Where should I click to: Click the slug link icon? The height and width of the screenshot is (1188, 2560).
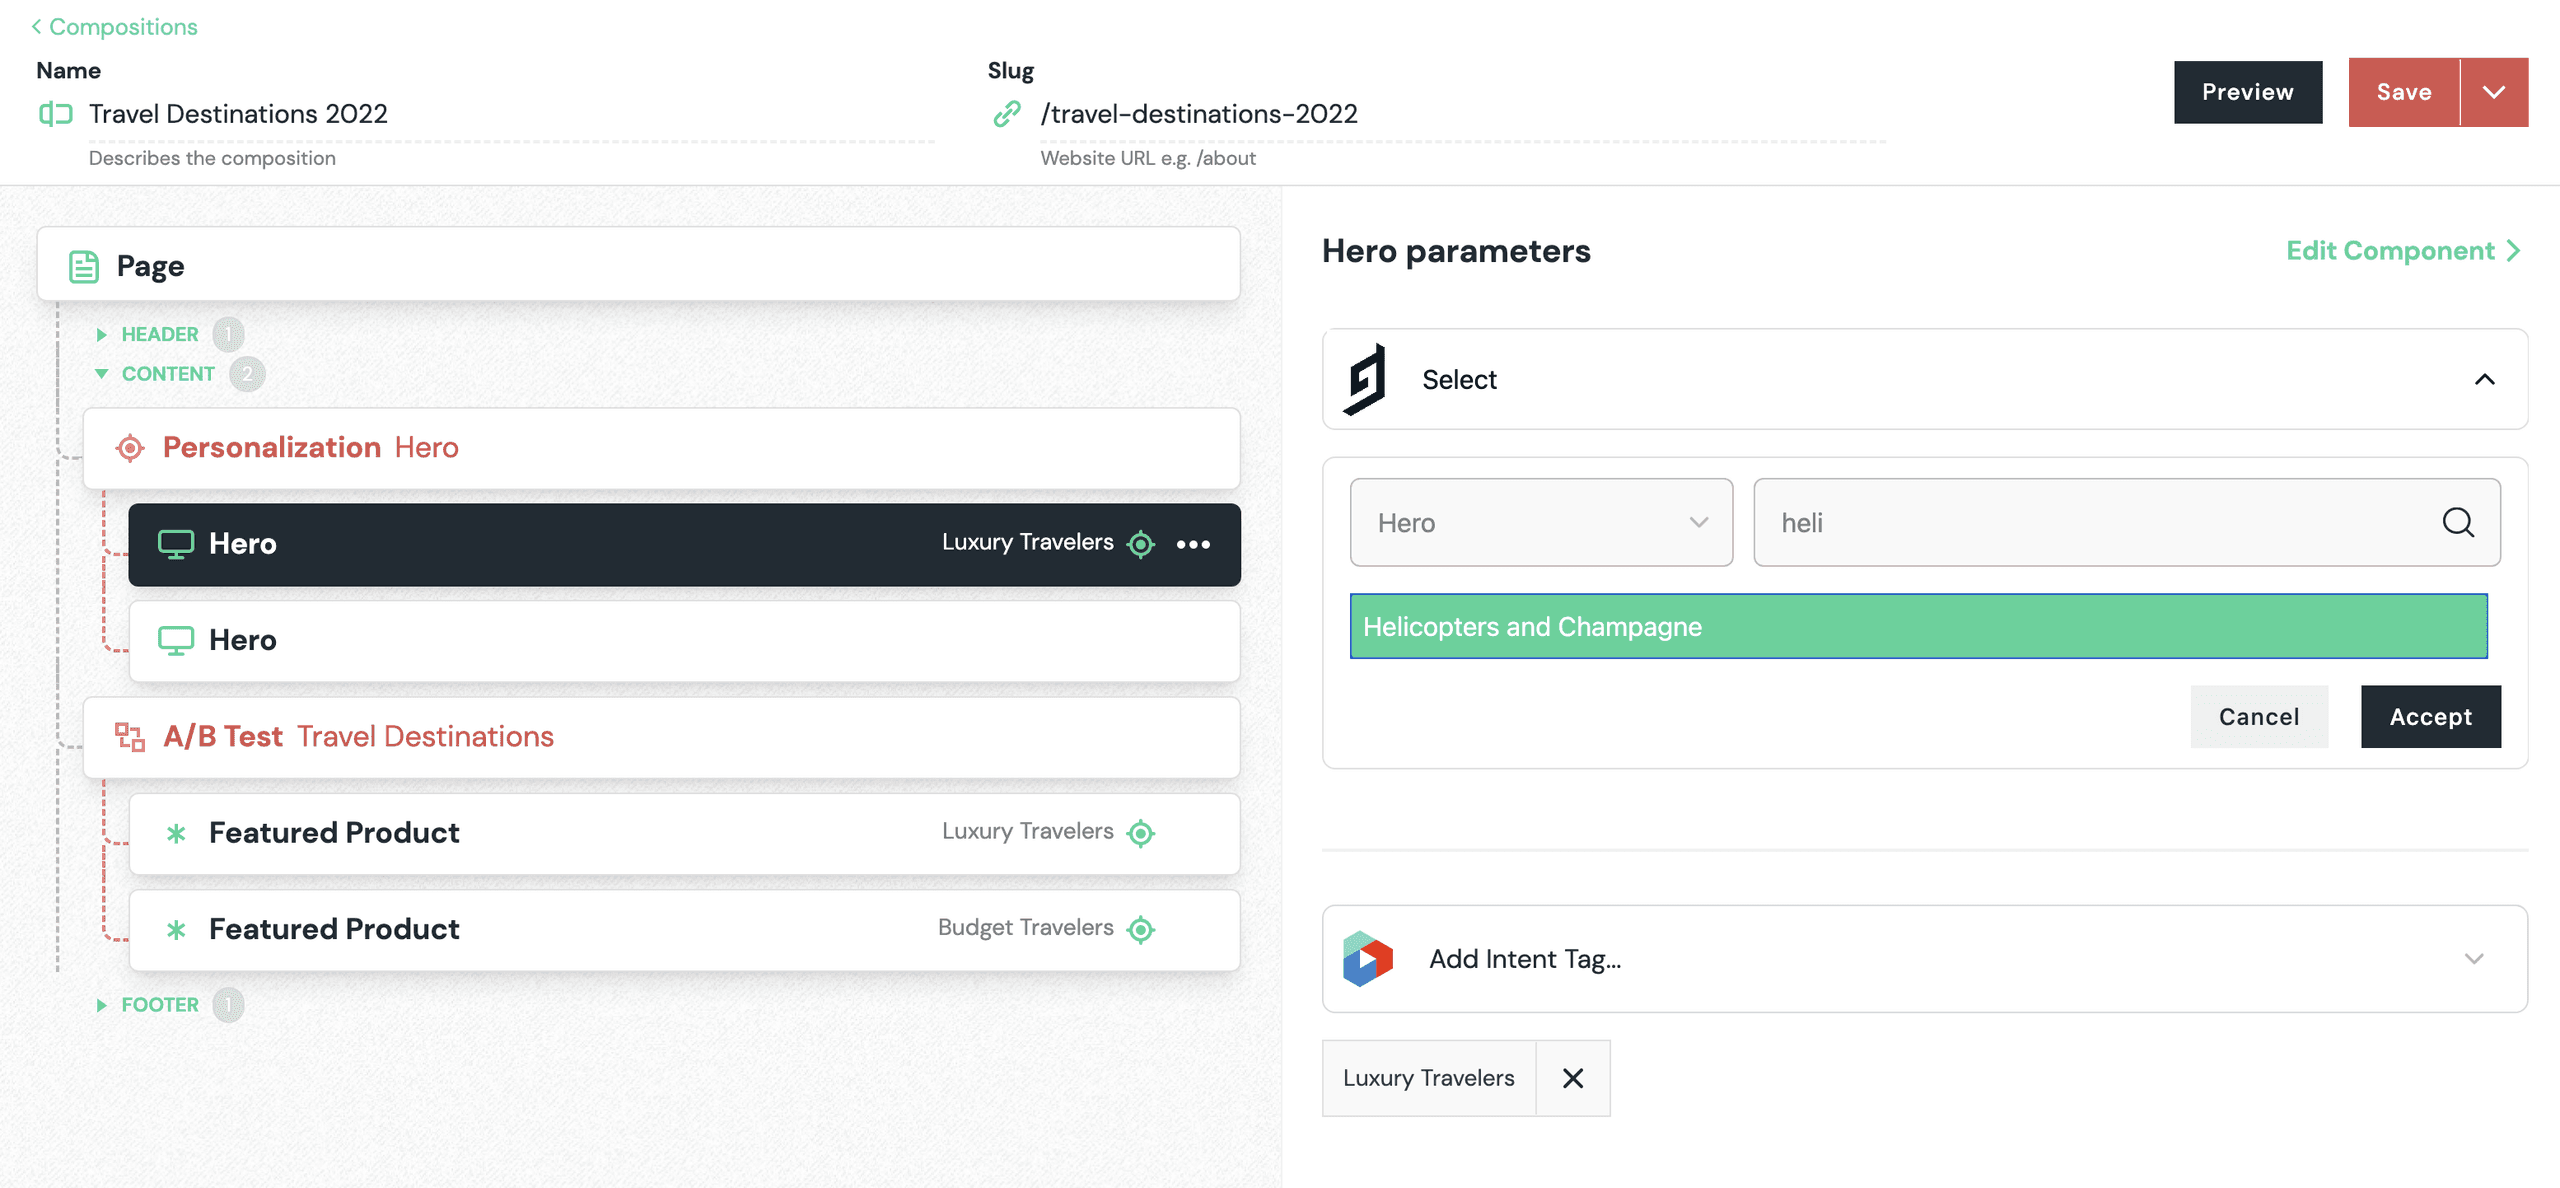point(1007,114)
